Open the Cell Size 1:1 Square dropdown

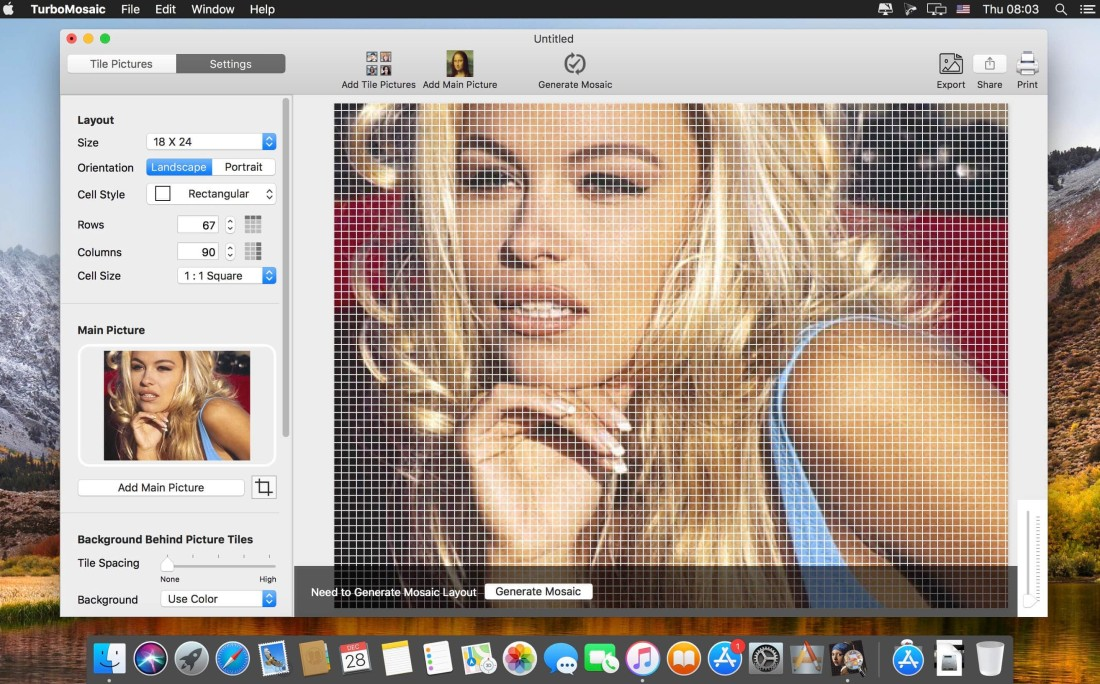(227, 276)
